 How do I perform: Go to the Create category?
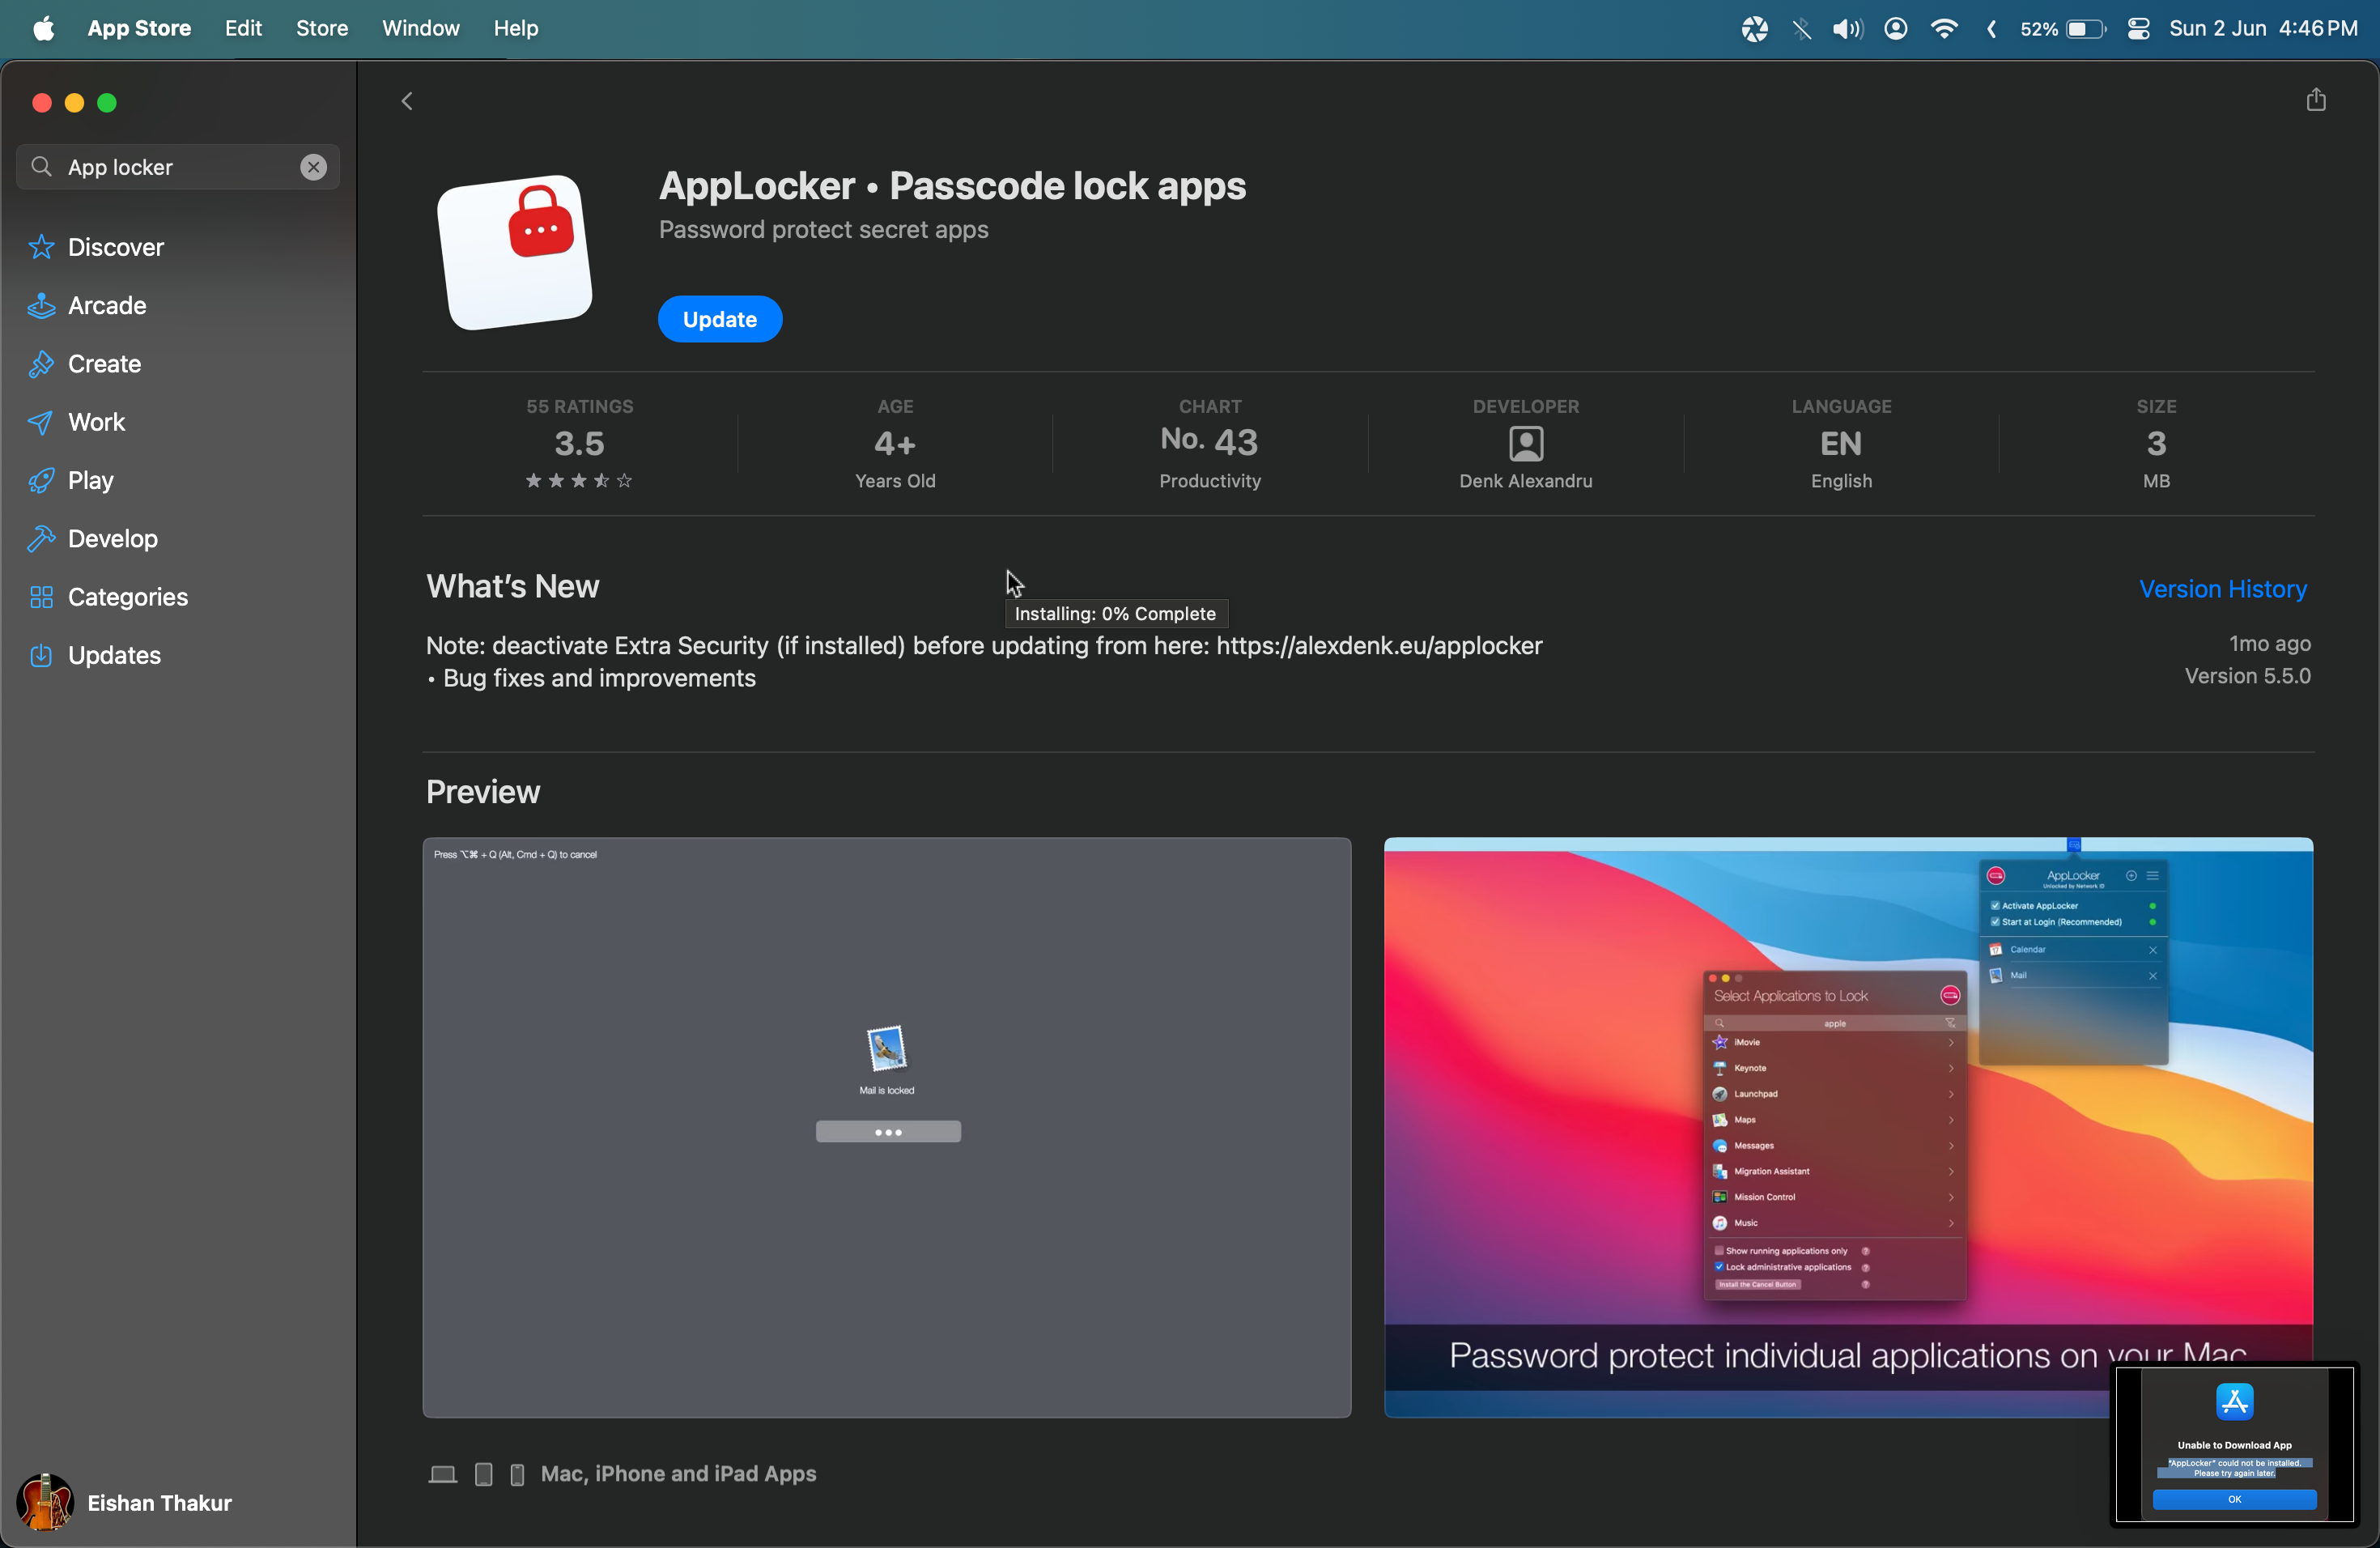[x=104, y=364]
